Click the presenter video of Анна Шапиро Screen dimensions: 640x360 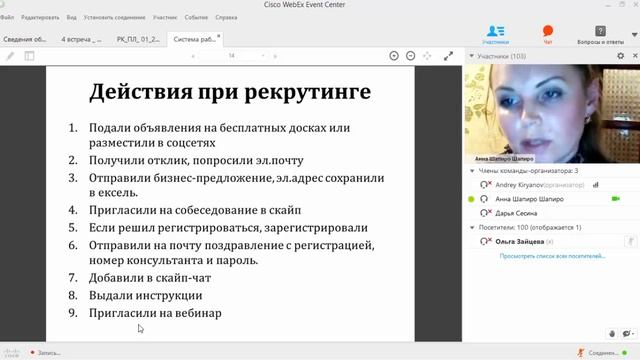tap(552, 113)
